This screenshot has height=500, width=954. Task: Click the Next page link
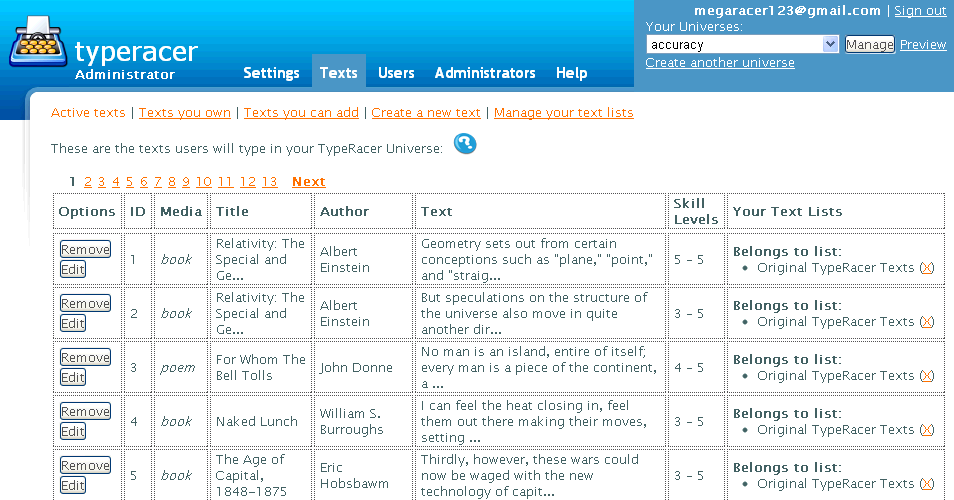[x=308, y=182]
